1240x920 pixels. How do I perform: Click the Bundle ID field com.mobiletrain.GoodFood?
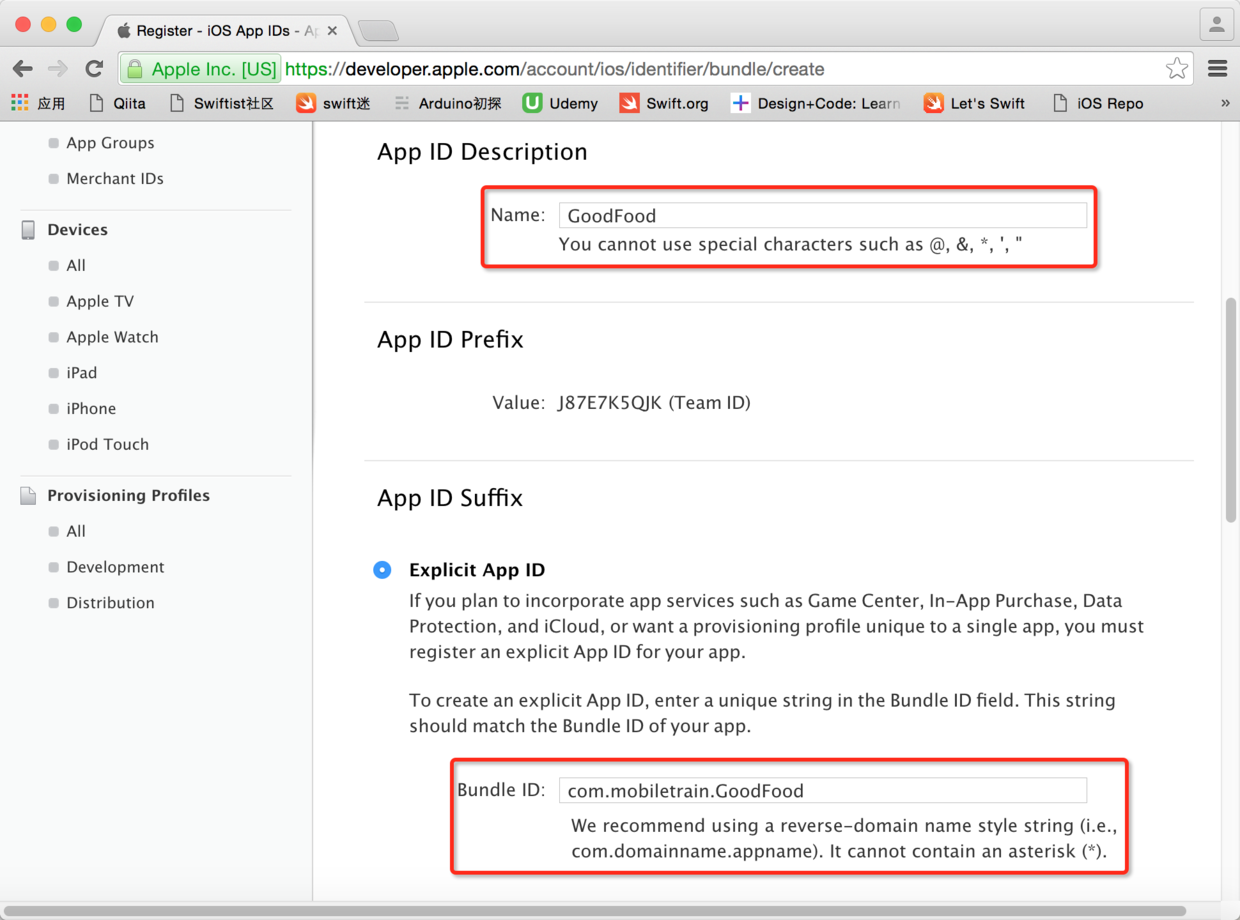click(822, 790)
